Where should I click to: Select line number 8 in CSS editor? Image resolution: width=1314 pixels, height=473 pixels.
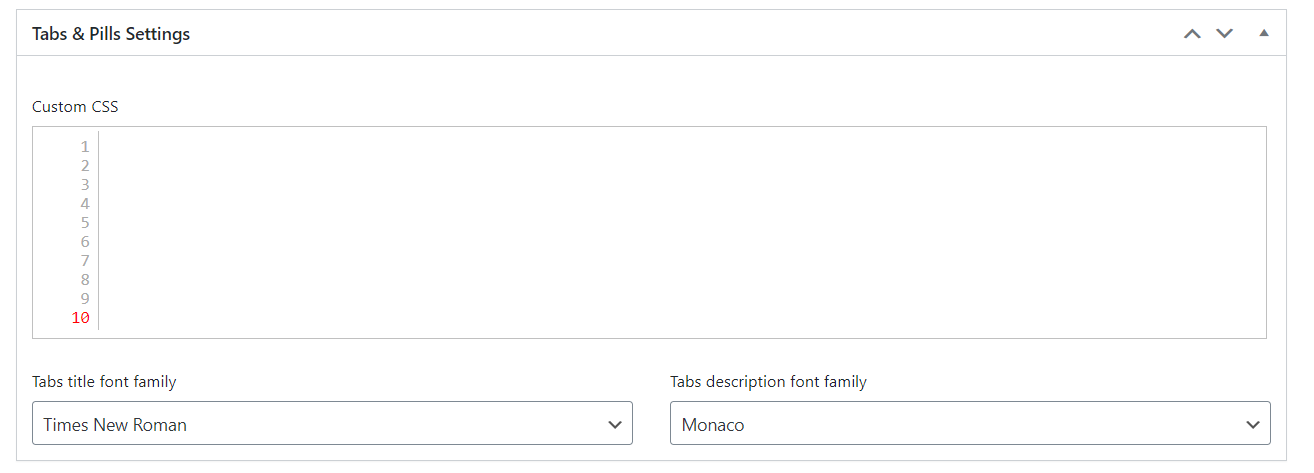(x=85, y=280)
